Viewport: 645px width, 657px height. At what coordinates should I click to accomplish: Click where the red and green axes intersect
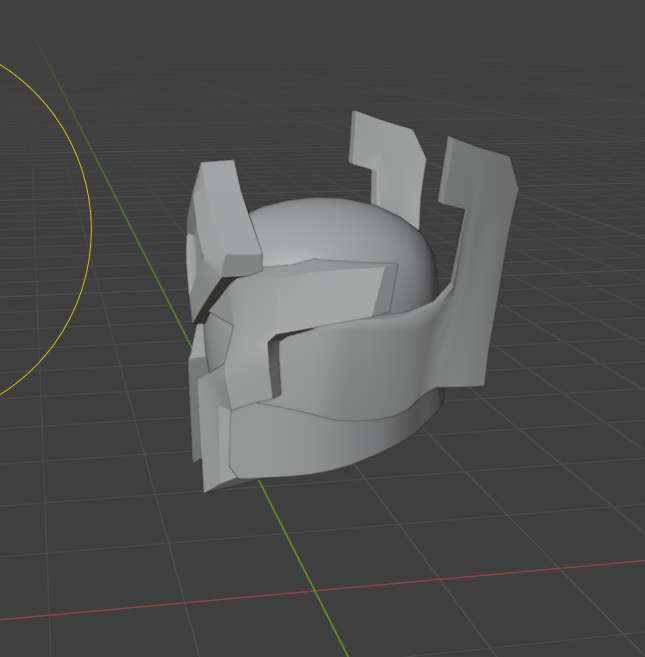[317, 591]
